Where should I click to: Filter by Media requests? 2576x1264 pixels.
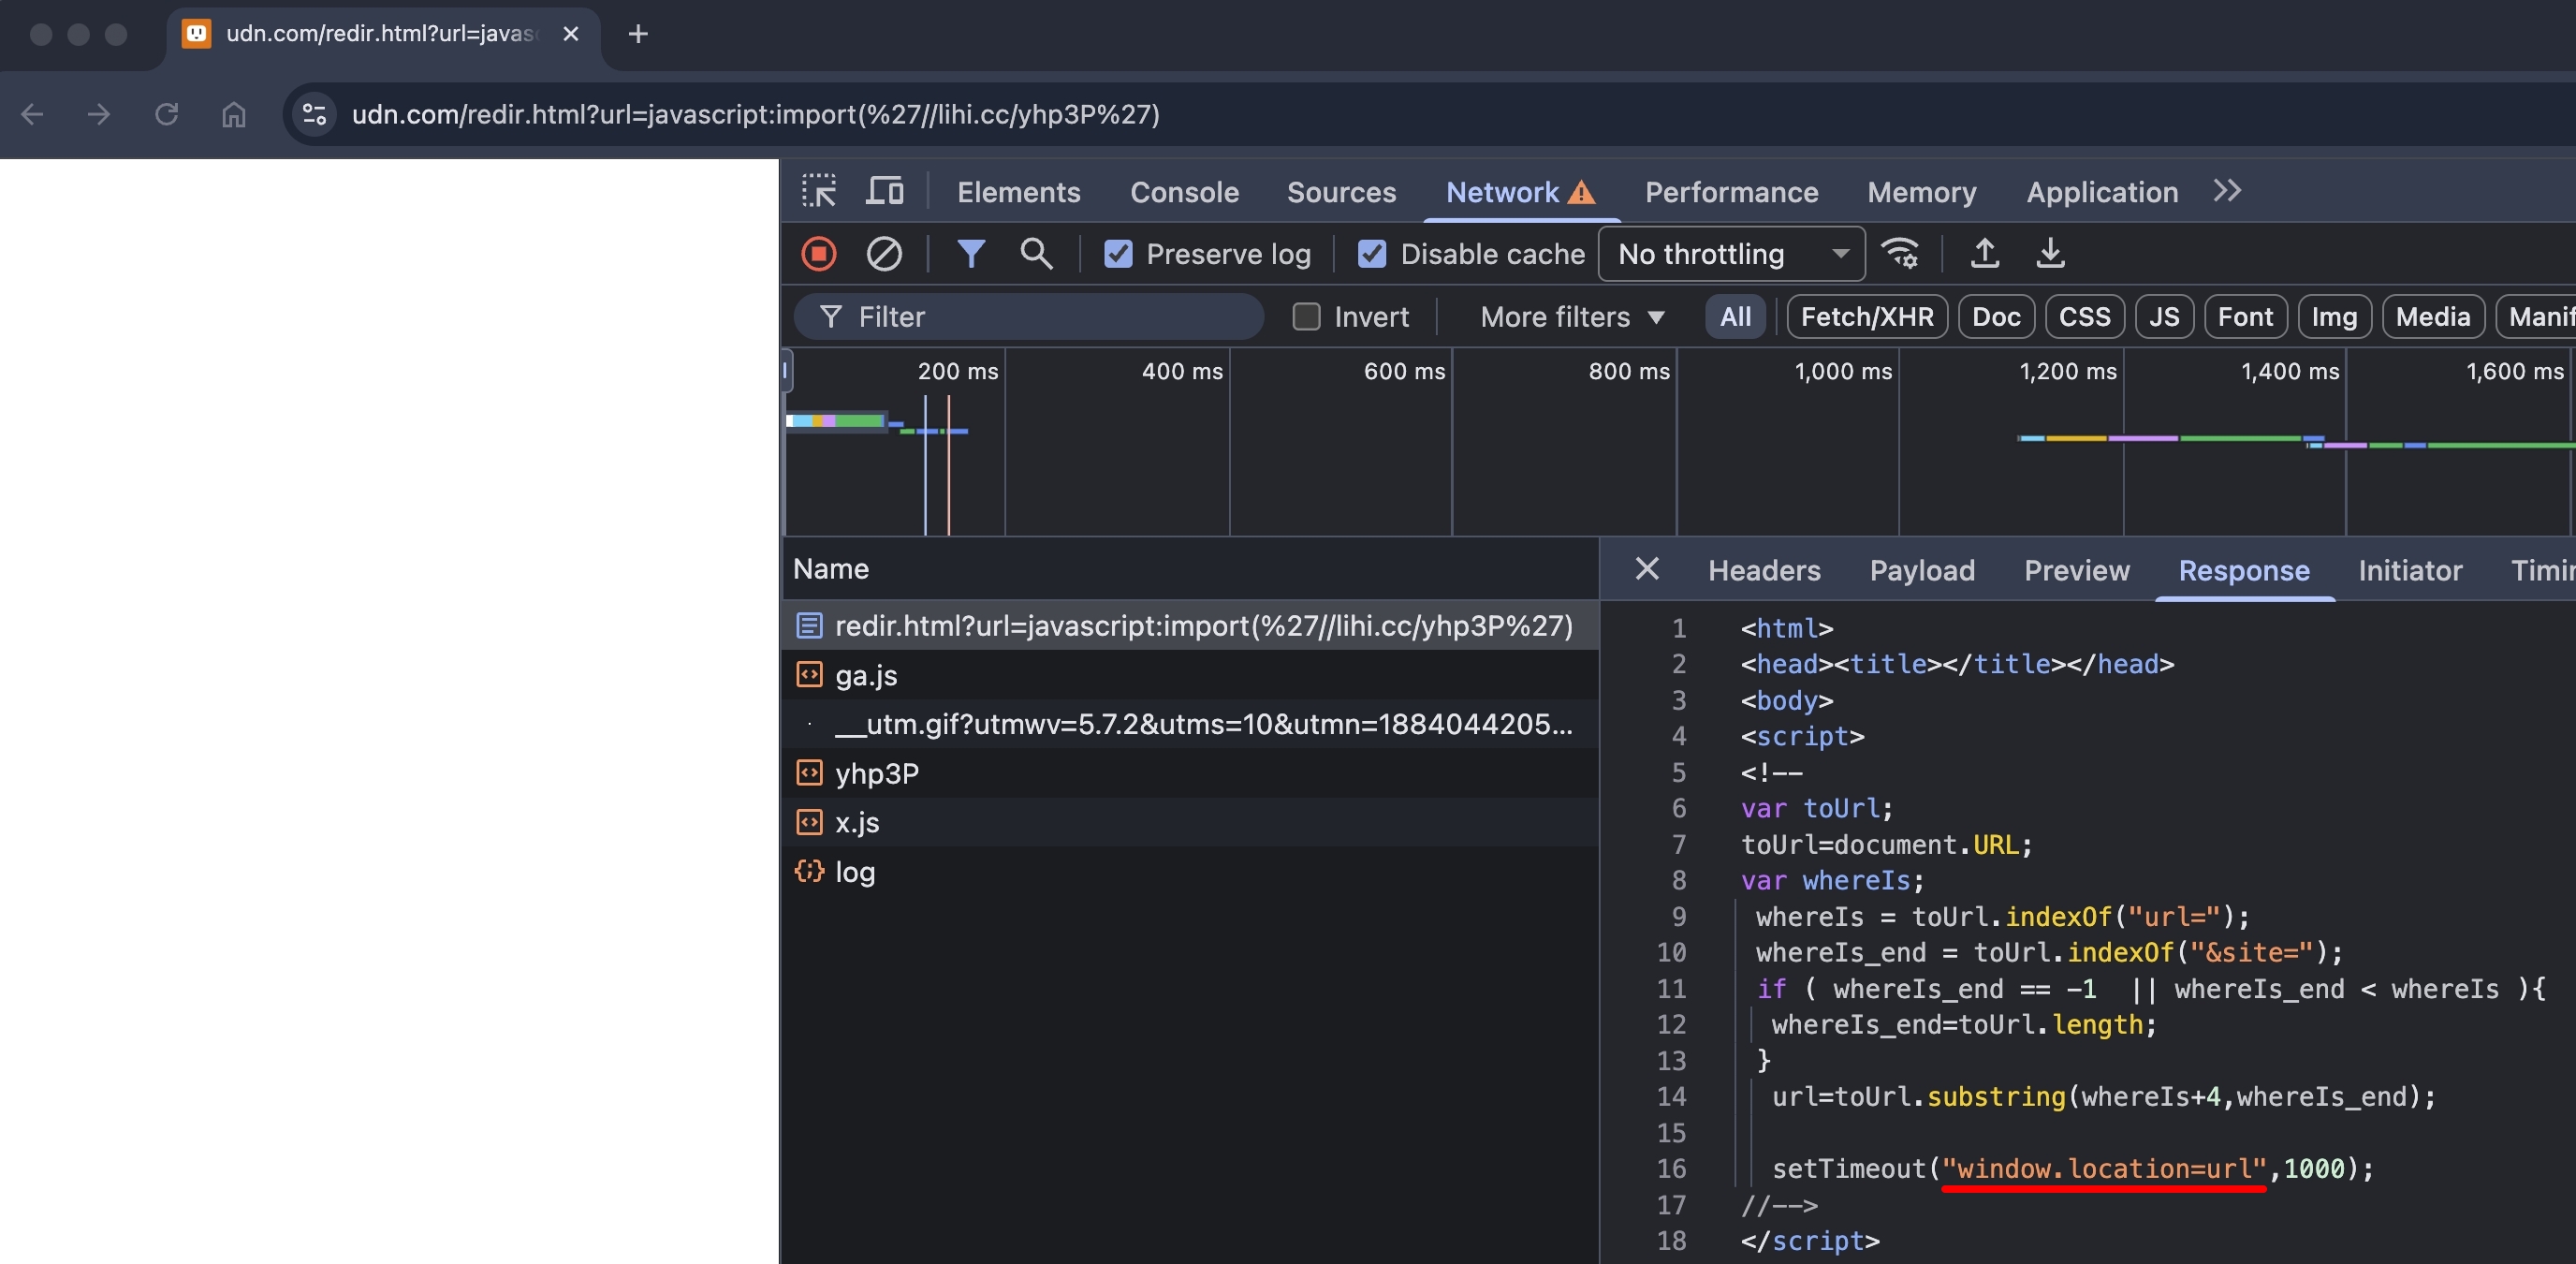[2433, 317]
